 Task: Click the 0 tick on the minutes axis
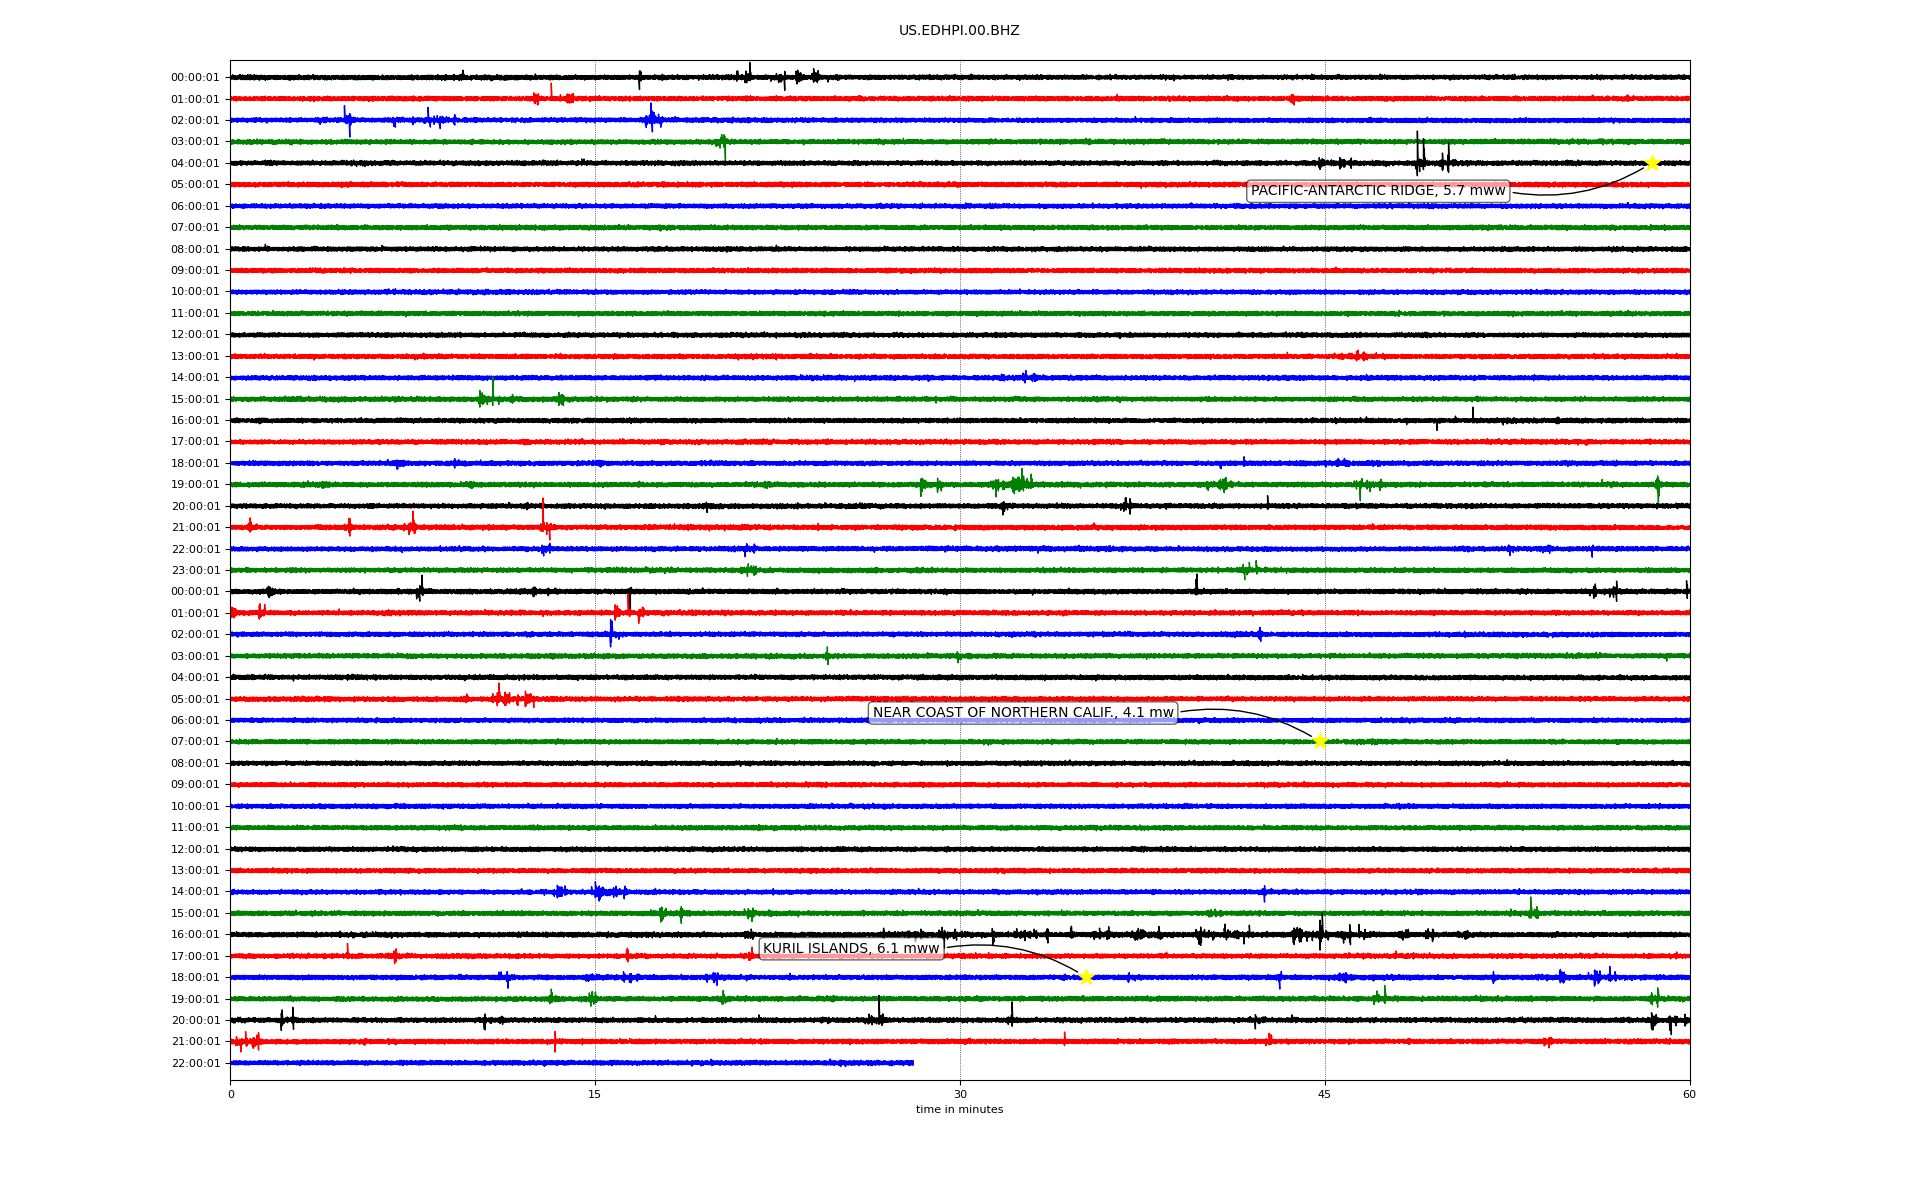(231, 1095)
